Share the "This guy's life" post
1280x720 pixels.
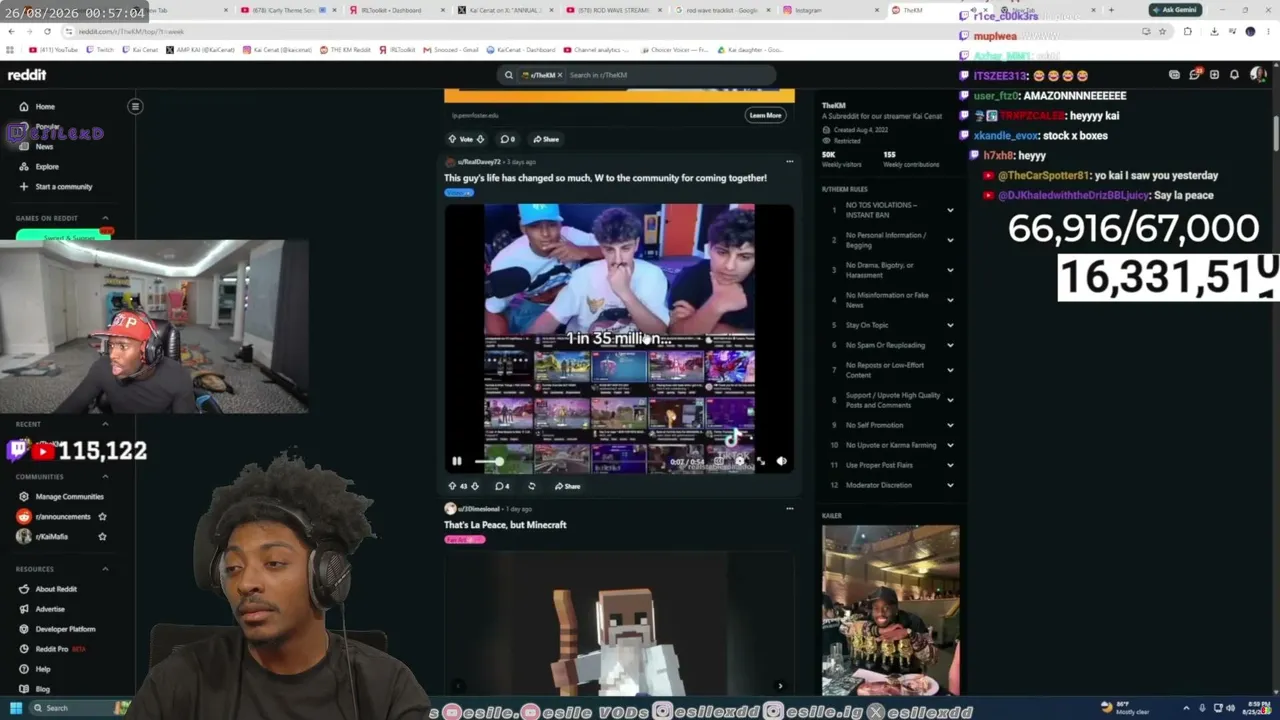click(565, 486)
